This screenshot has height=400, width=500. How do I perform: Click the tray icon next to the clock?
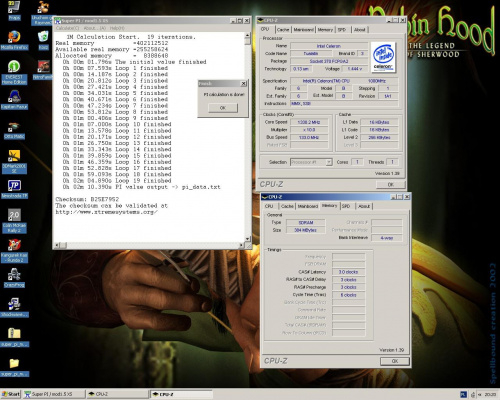pyautogui.click(x=480, y=395)
